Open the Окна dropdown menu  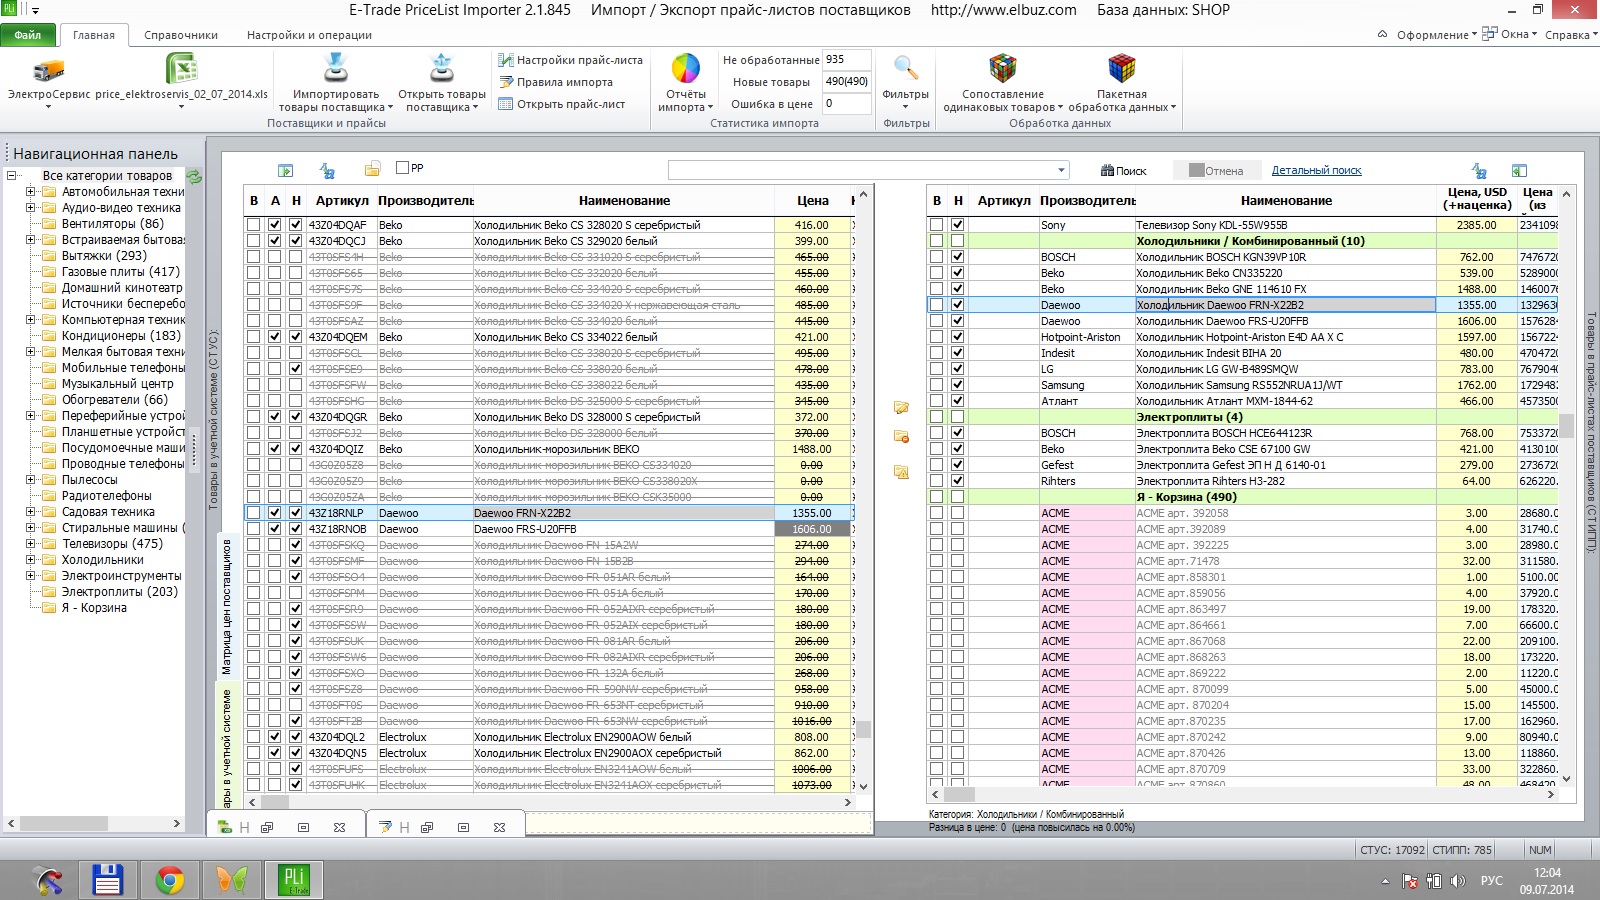pos(1512,34)
